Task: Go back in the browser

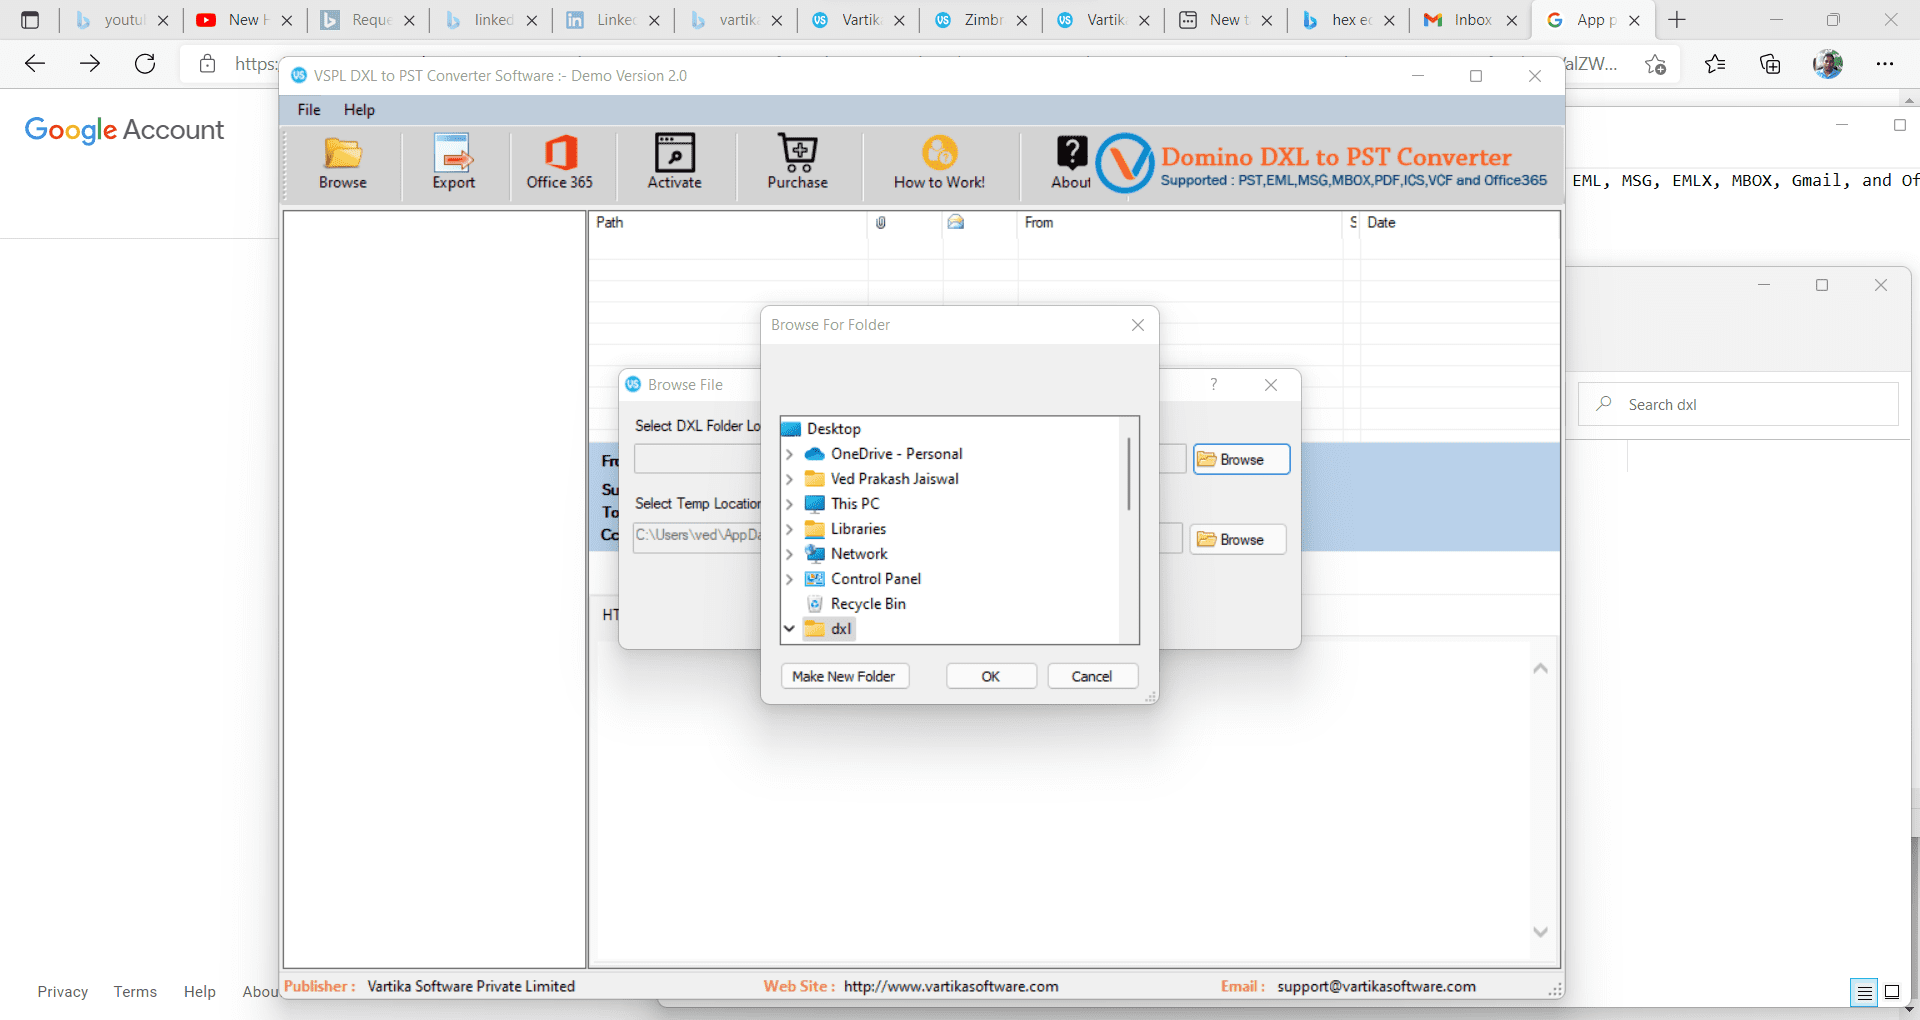Action: point(35,64)
